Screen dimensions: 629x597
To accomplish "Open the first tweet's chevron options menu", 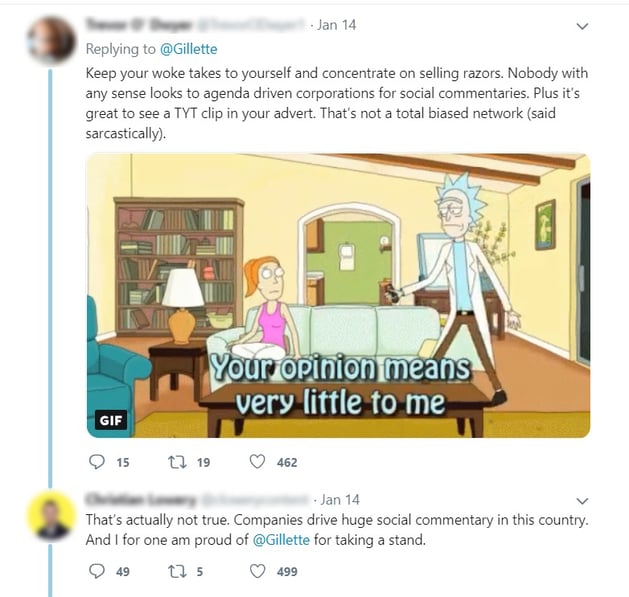I will pyautogui.click(x=582, y=26).
